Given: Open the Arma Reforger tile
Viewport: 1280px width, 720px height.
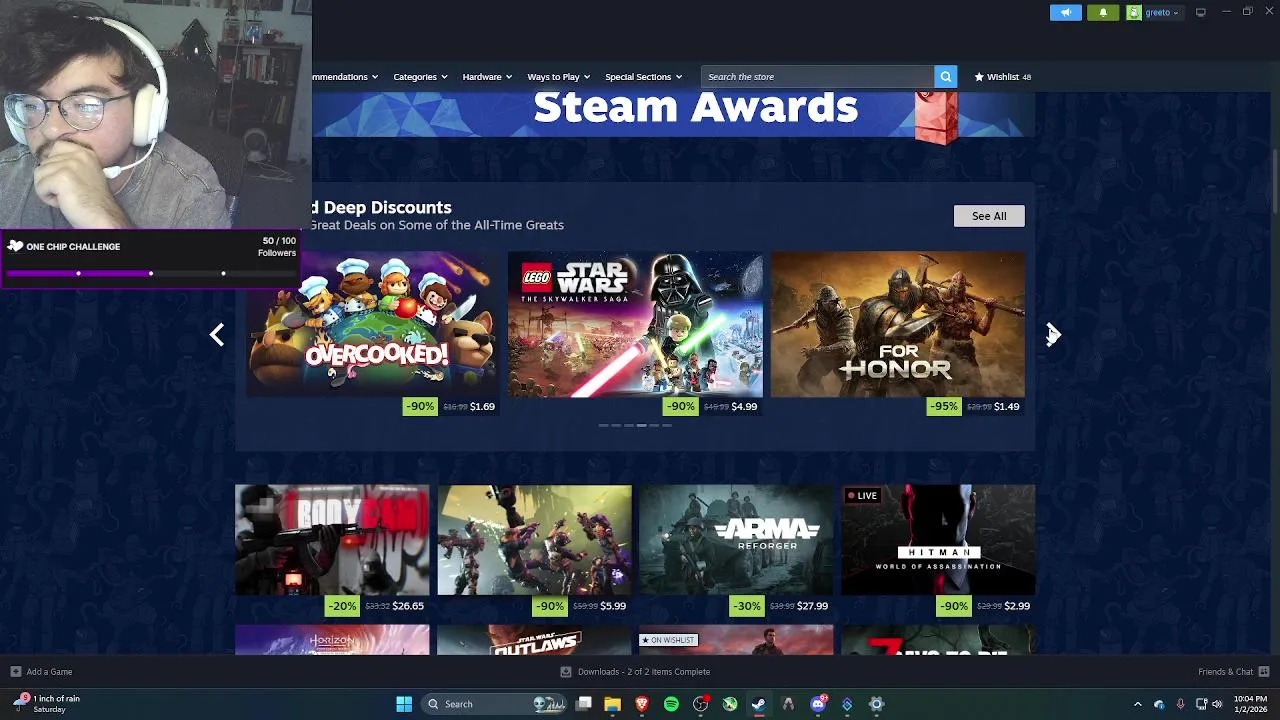Looking at the screenshot, I should coord(736,540).
